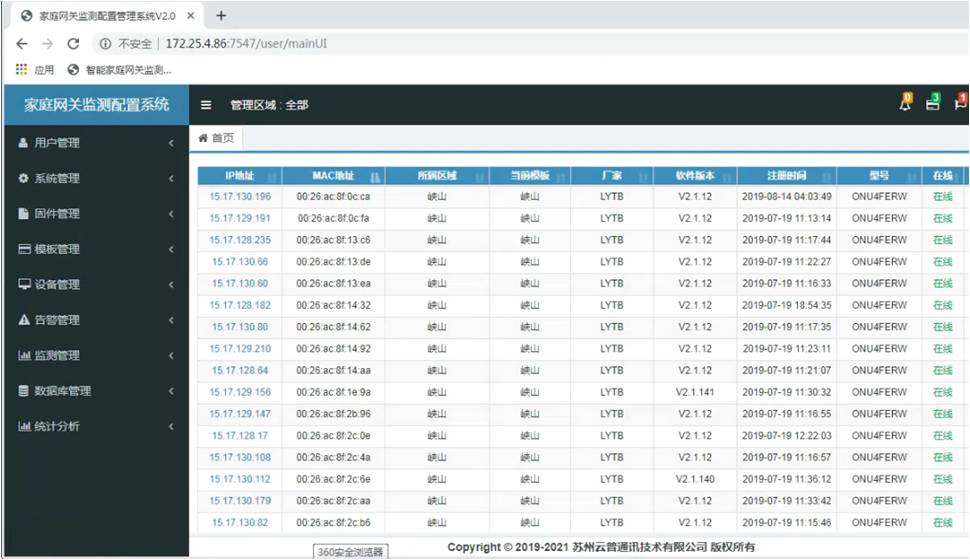Open the bell alarm notifications icon

pyautogui.click(x=905, y=103)
